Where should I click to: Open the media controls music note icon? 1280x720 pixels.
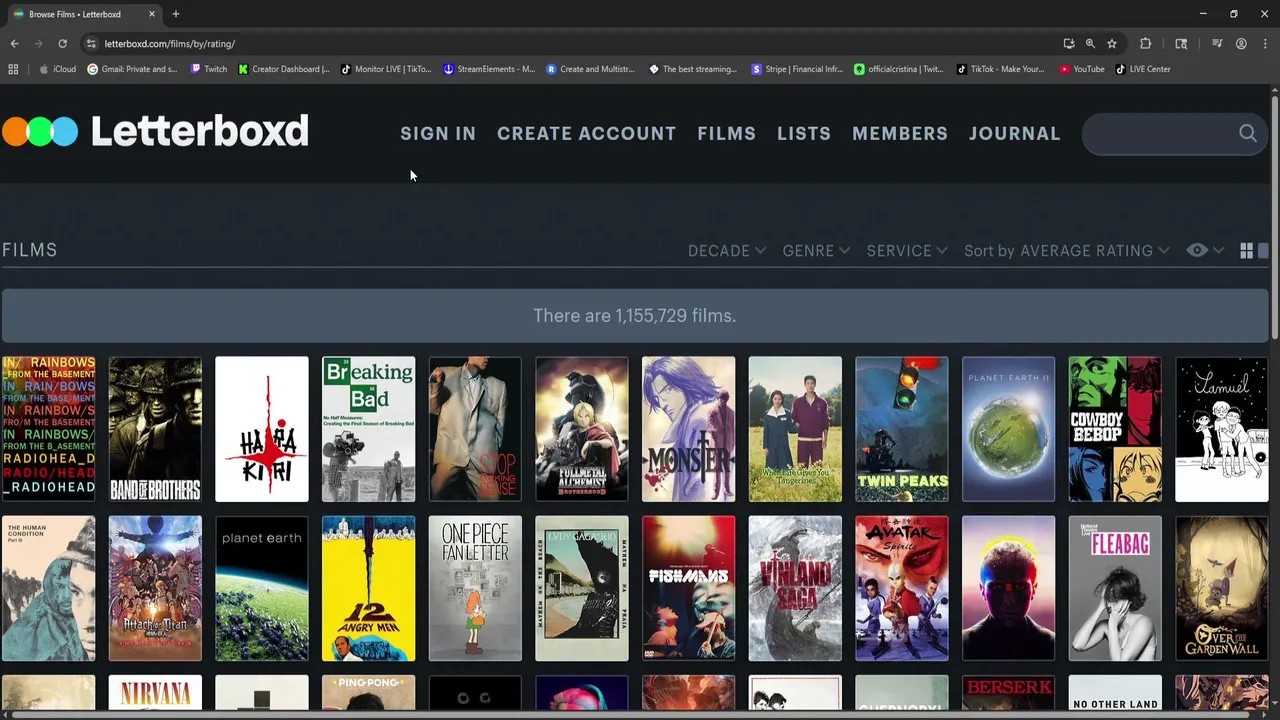point(1217,44)
